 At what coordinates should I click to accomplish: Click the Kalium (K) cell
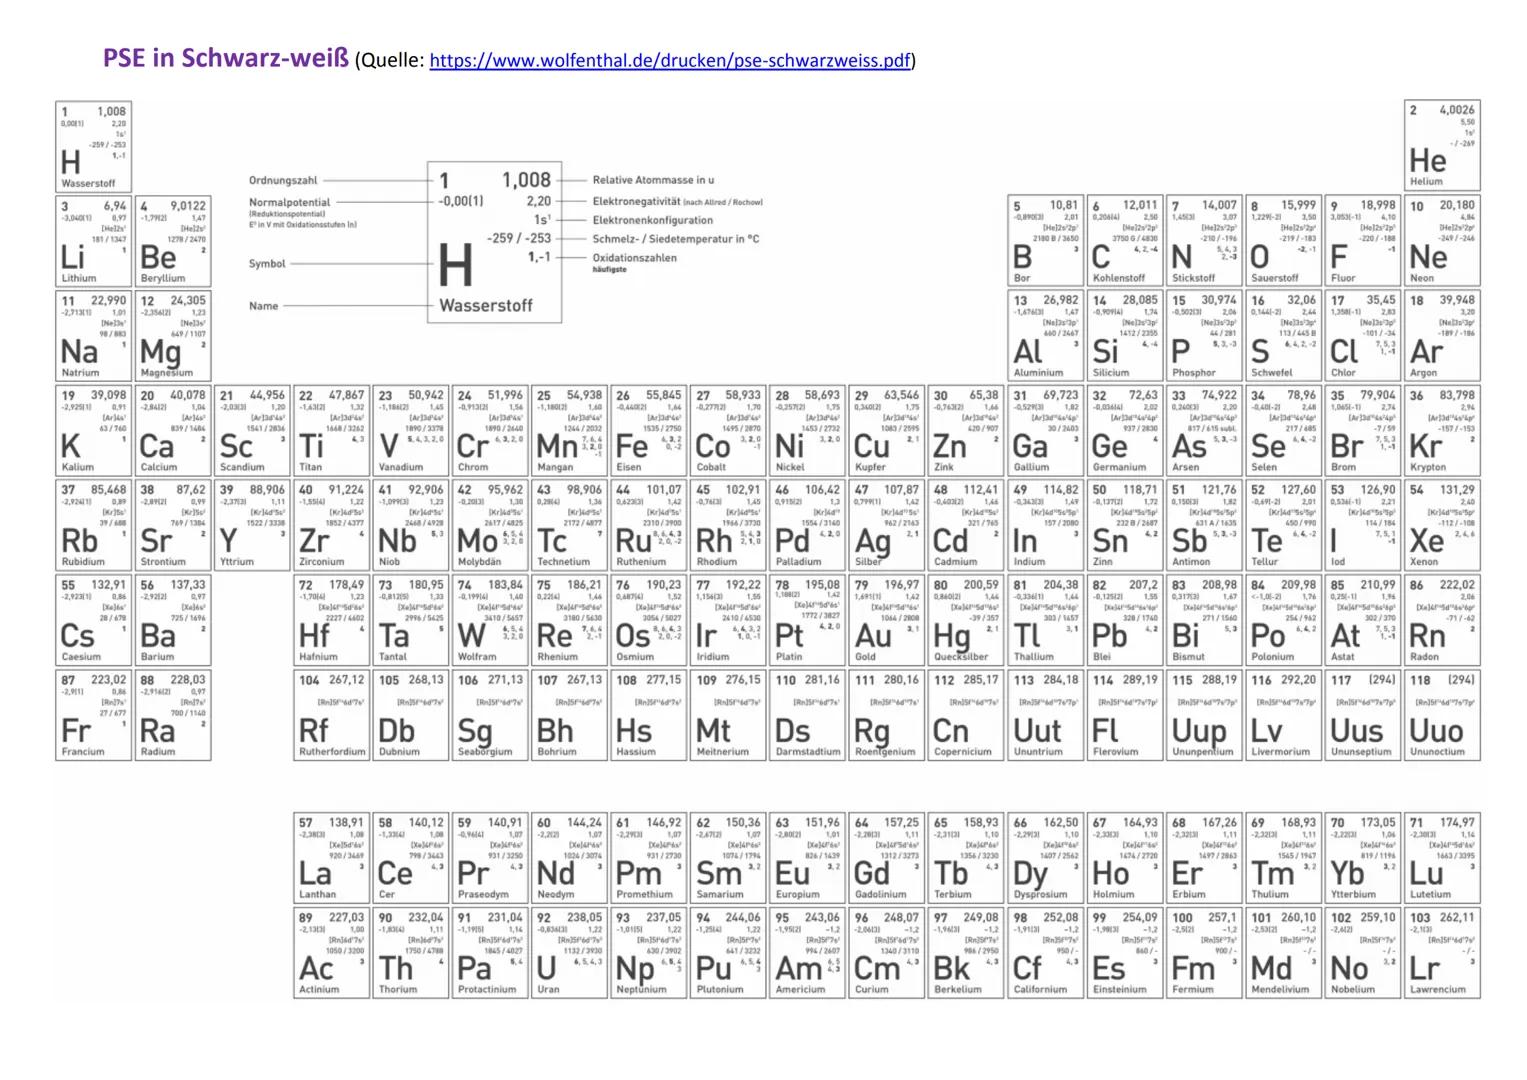[94, 431]
